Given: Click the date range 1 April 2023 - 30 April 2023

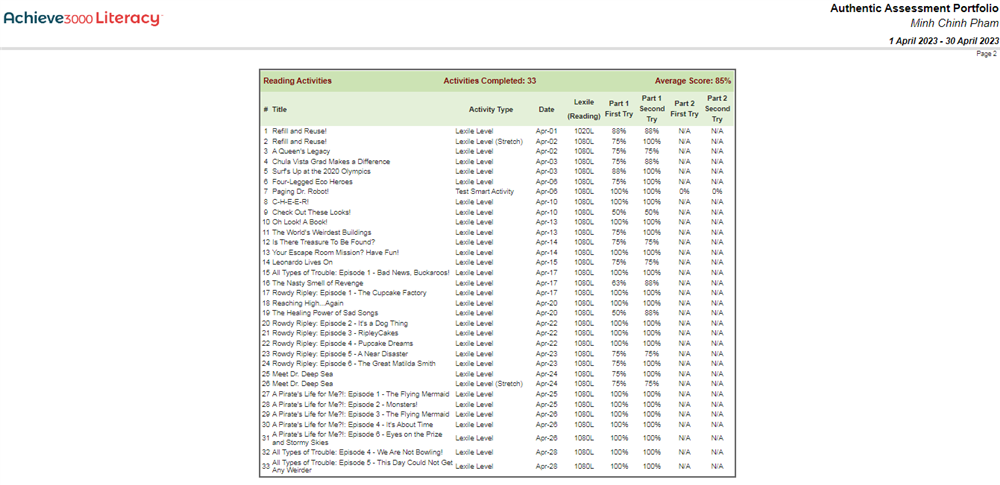Looking at the screenshot, I should [x=944, y=41].
